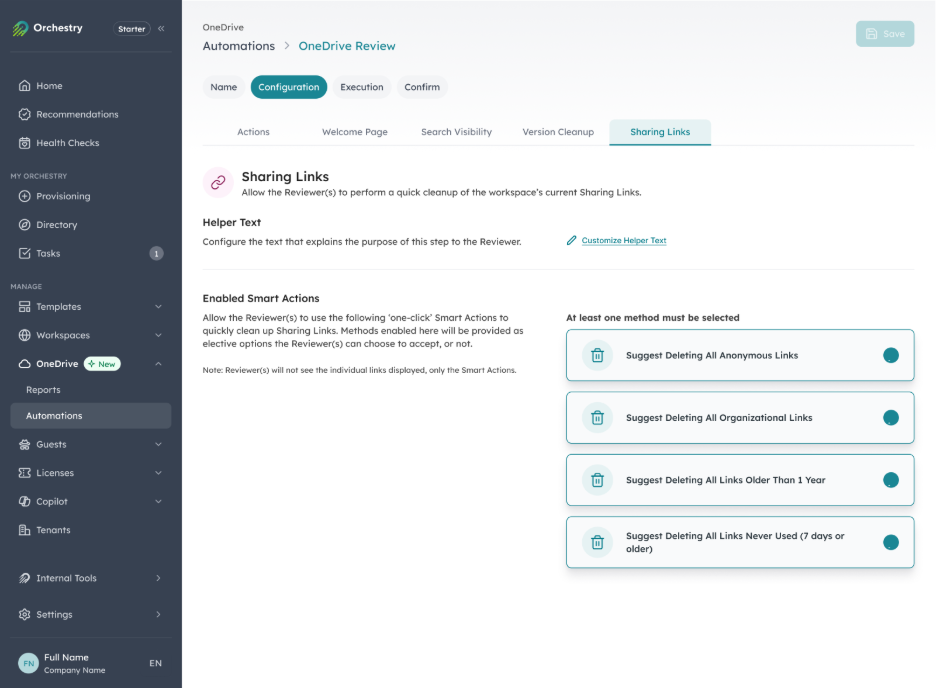Image resolution: width=936 pixels, height=688 pixels.
Task: Click trash icon for Links Never Used
Action: coord(597,542)
